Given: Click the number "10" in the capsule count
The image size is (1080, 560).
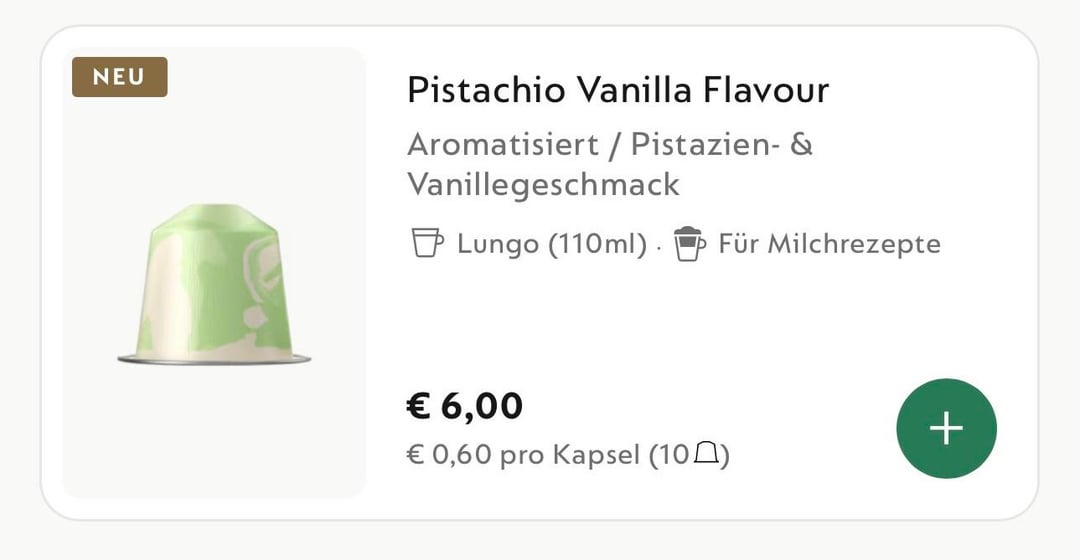Looking at the screenshot, I should [x=673, y=456].
